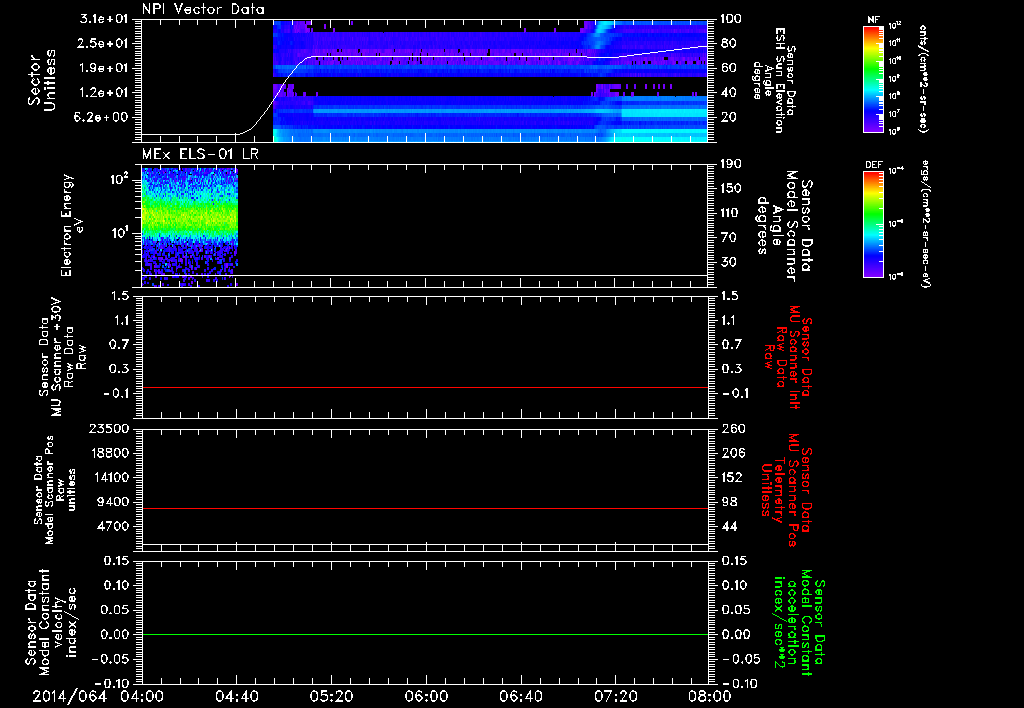
Task: Click the "06:40" time tick label
Action: coord(520,696)
